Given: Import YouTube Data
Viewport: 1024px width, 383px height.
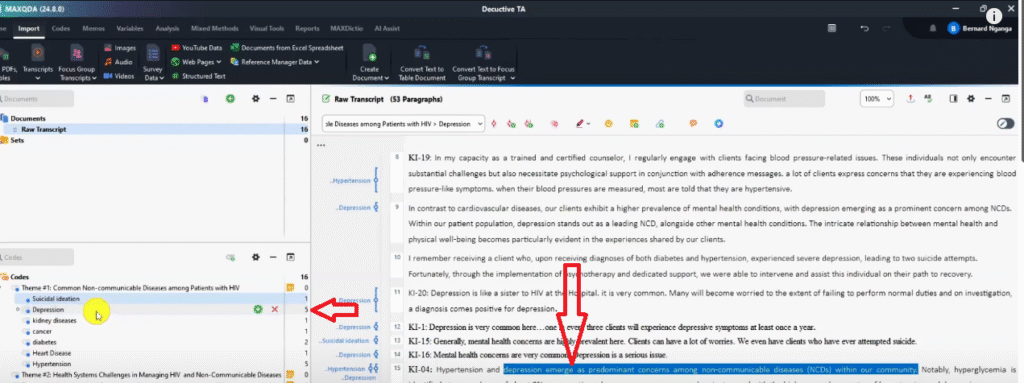Looking at the screenshot, I should click(x=197, y=48).
